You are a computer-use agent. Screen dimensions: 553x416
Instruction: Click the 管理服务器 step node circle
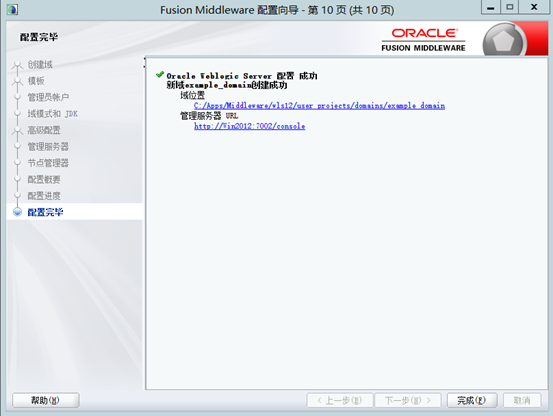coord(17,146)
